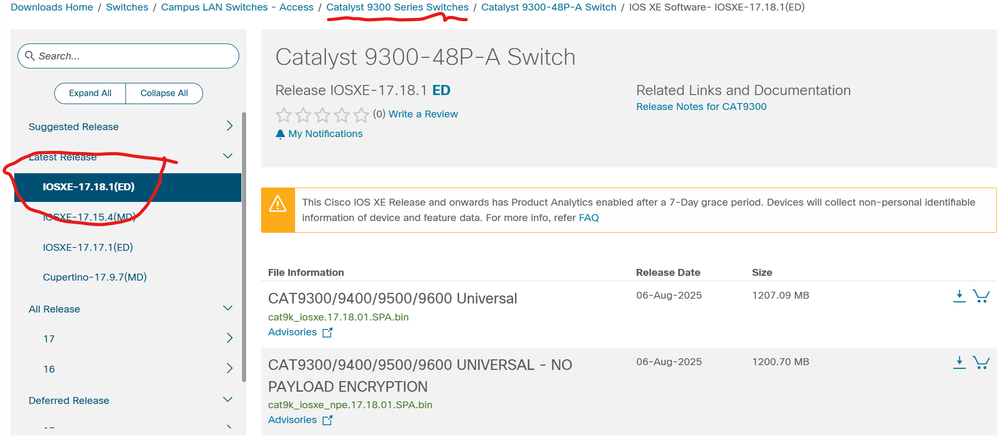Screen dimensions: 999x440
Task: Rate the release with fifth star
Action: pyautogui.click(x=361, y=115)
